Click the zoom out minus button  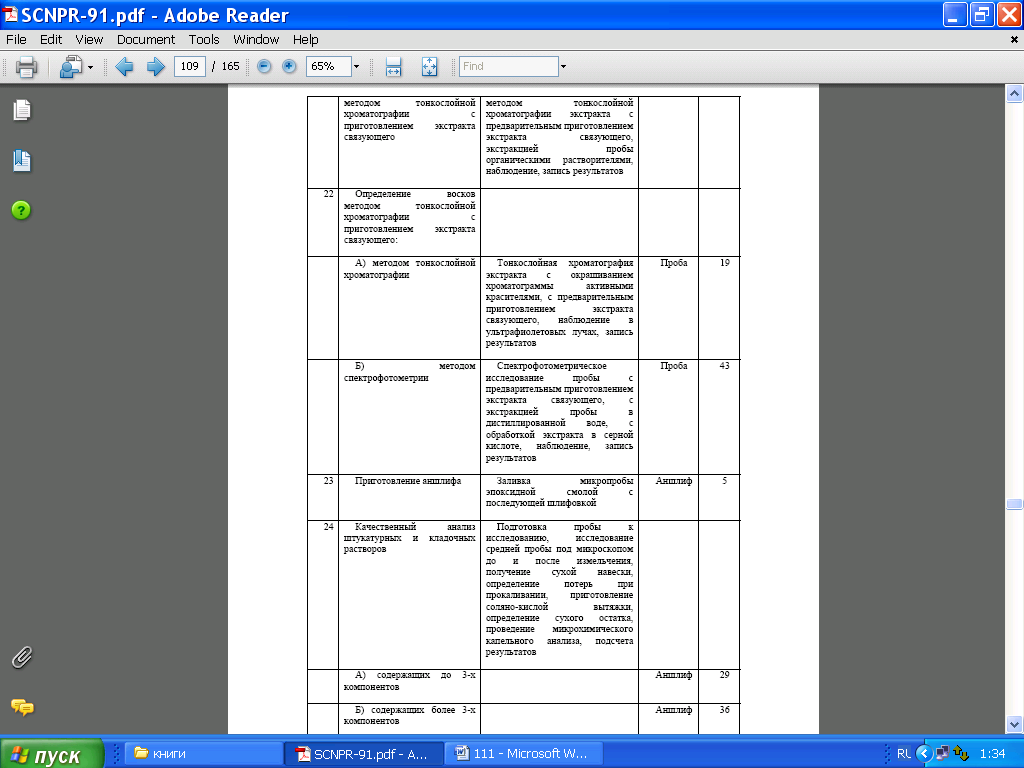tap(264, 67)
